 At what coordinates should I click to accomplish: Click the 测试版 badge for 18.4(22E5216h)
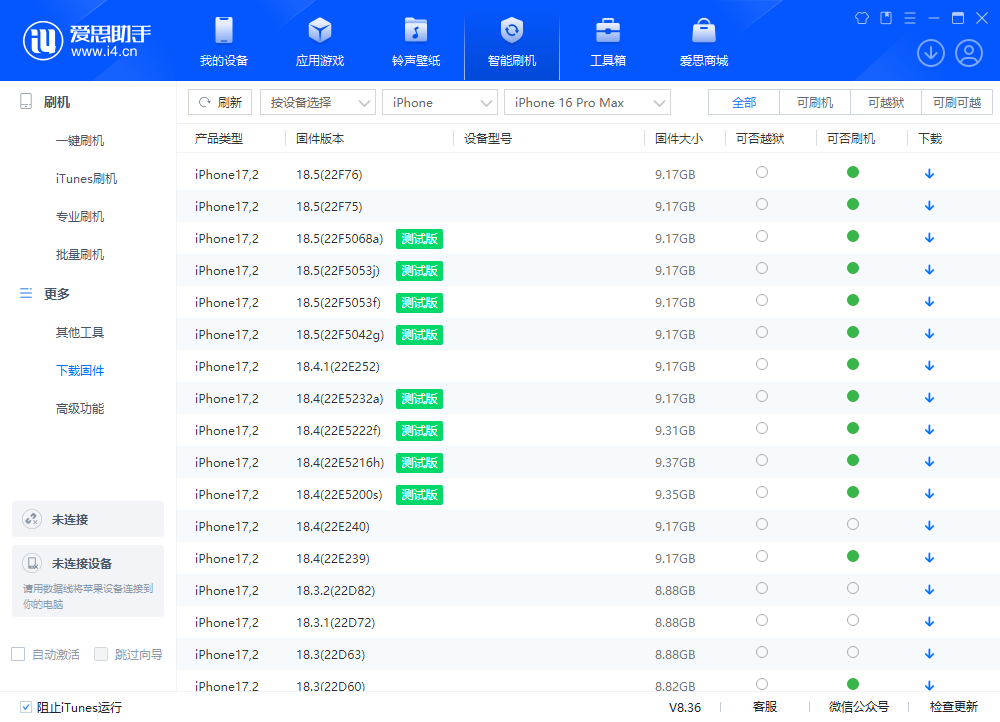coord(419,462)
